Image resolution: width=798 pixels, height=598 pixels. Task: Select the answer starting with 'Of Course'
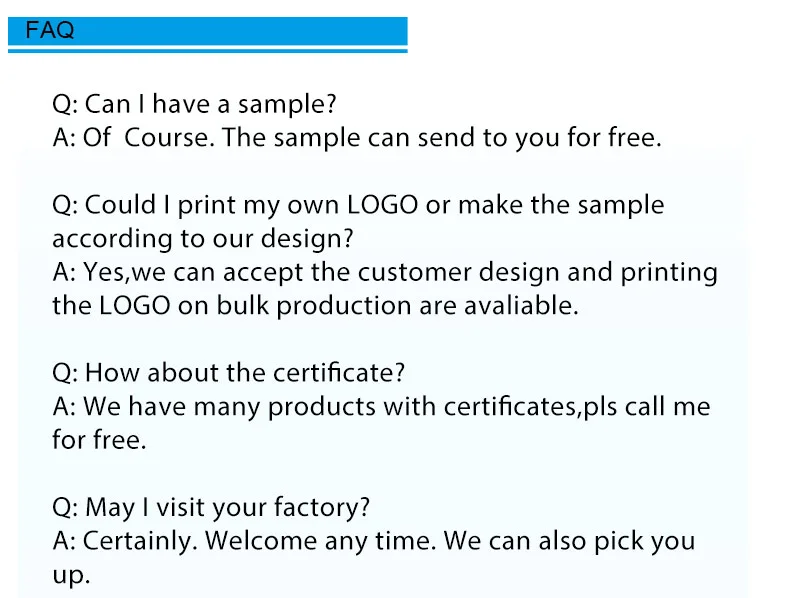point(356,138)
